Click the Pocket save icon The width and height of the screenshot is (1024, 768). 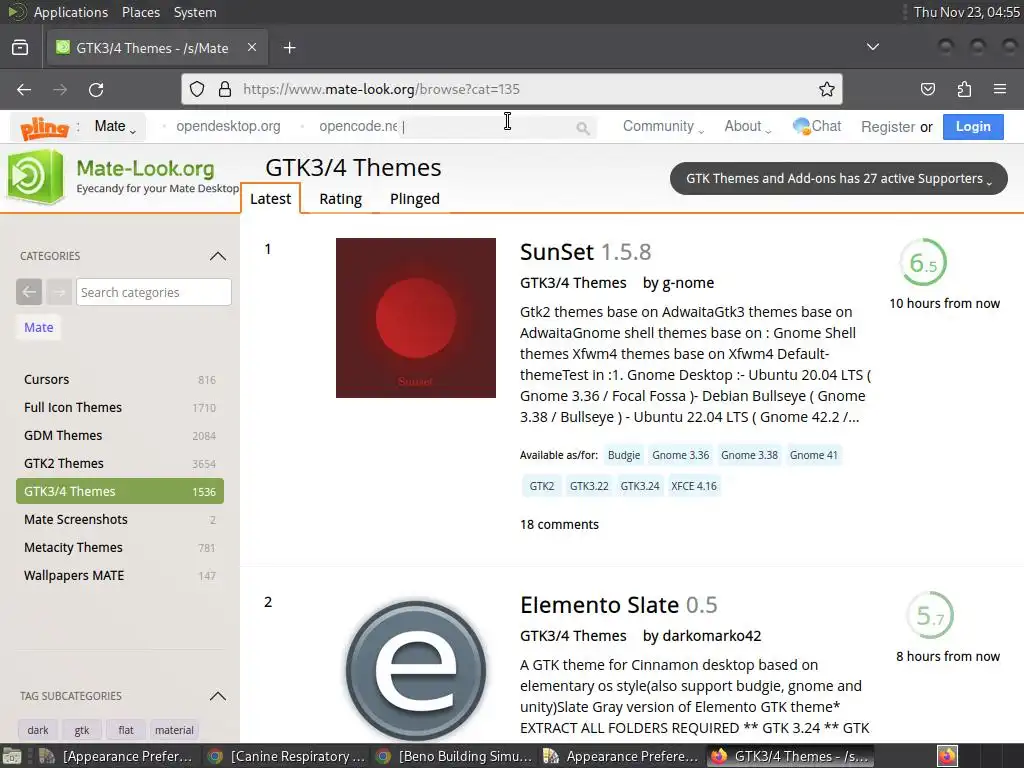click(927, 89)
